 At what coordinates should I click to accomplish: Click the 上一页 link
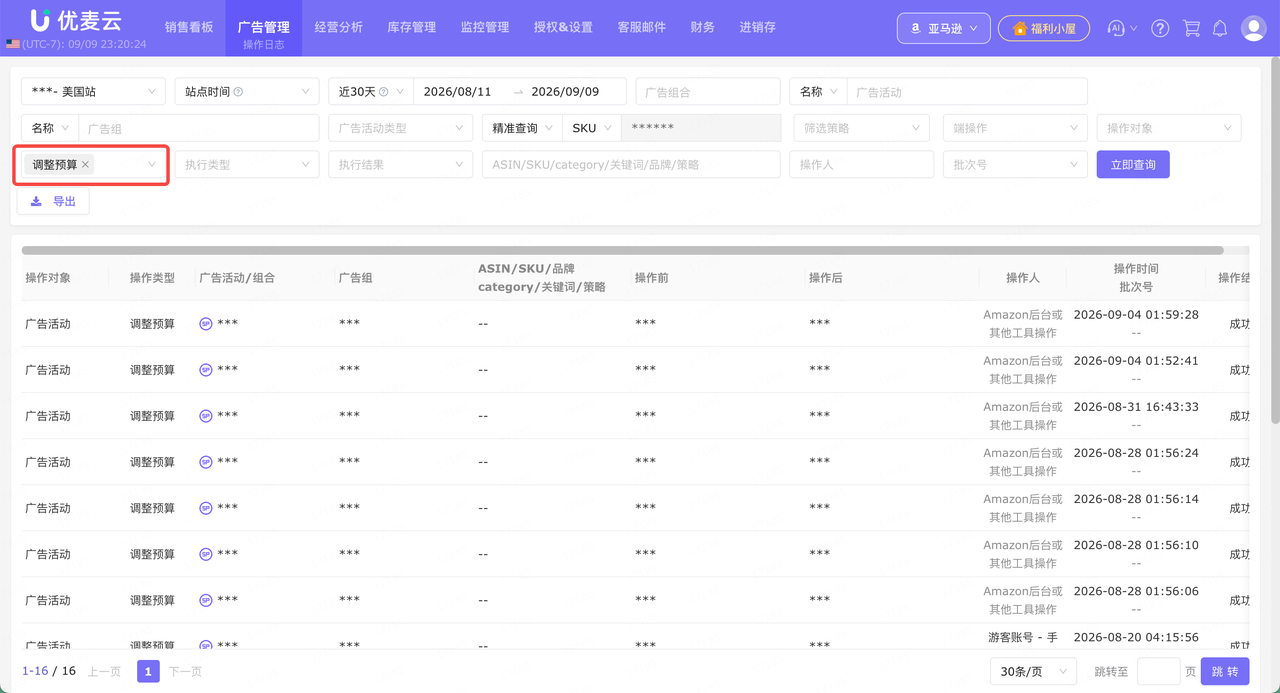pos(105,672)
